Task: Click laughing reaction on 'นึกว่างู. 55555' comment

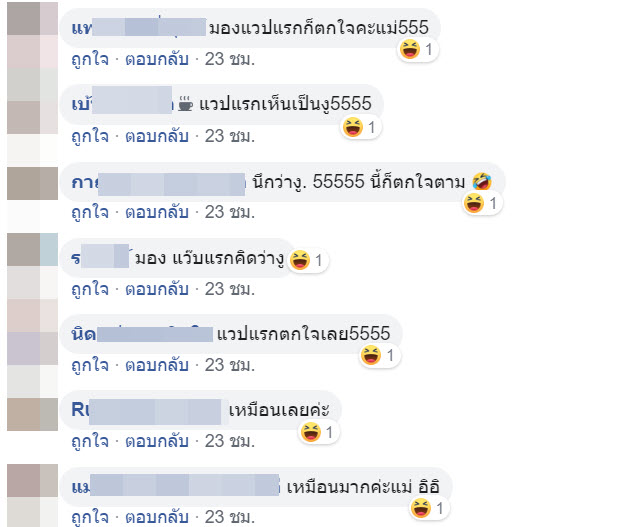Action: [482, 204]
